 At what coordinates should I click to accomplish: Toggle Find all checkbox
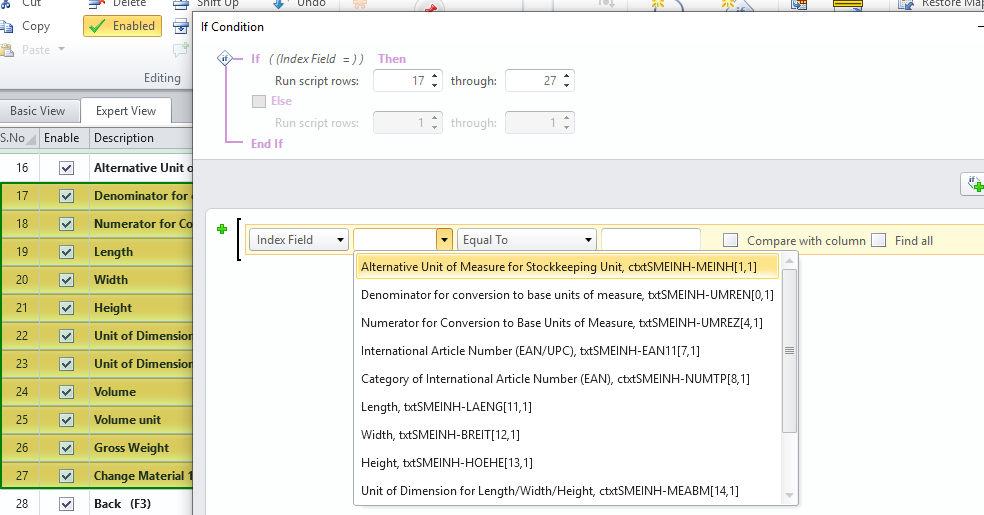[x=879, y=240]
